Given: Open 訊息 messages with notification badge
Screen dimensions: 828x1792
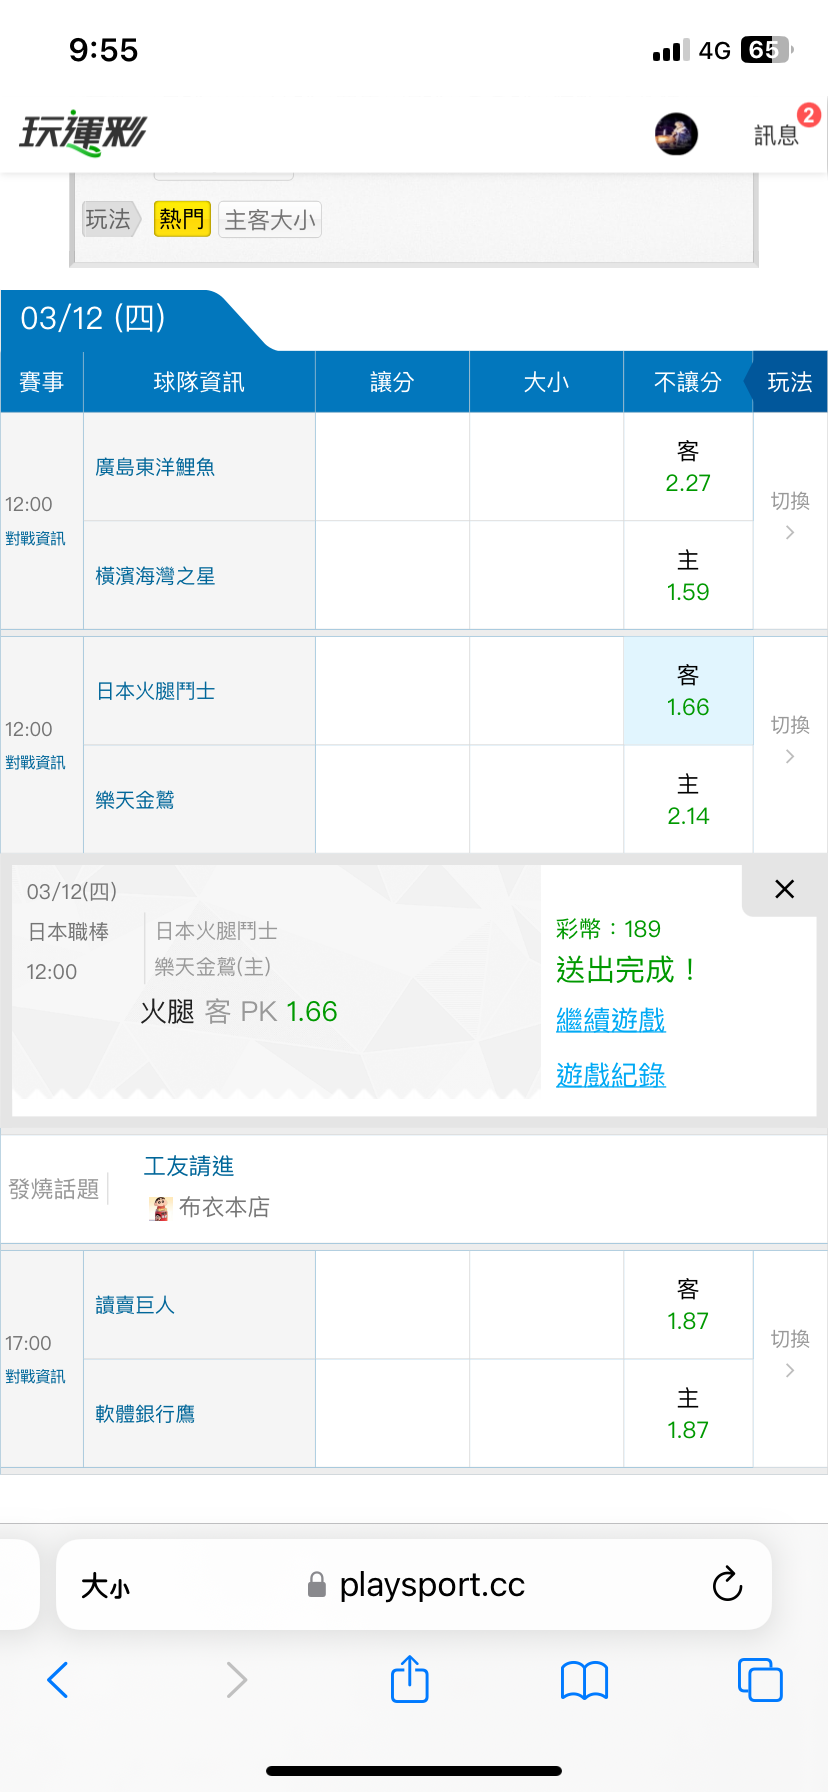Looking at the screenshot, I should point(777,134).
